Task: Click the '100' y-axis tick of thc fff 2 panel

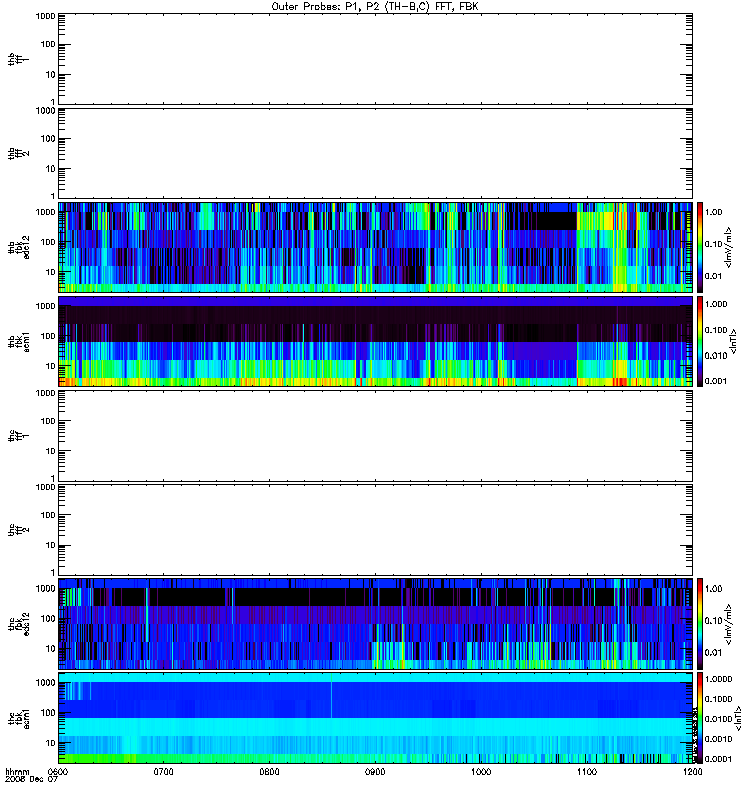Action: pyautogui.click(x=48, y=515)
